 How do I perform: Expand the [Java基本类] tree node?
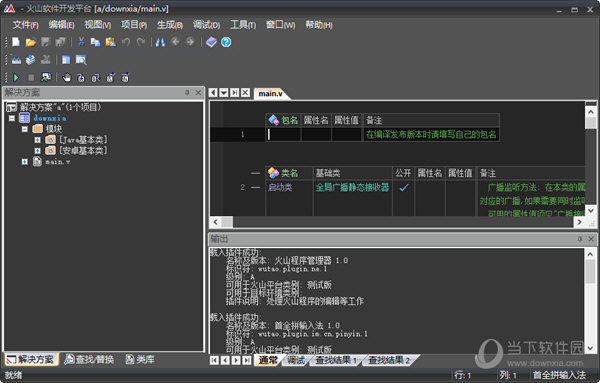(x=38, y=140)
